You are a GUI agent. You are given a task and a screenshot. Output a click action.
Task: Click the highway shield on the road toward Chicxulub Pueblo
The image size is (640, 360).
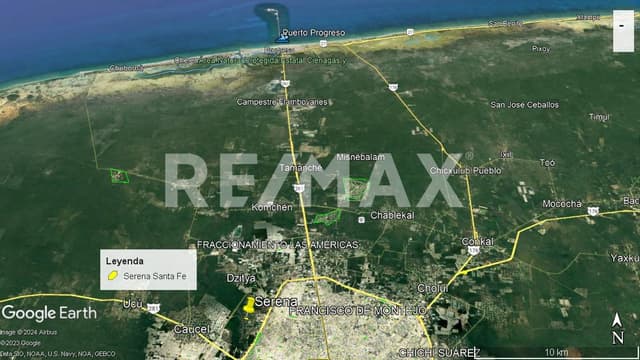(x=393, y=87)
